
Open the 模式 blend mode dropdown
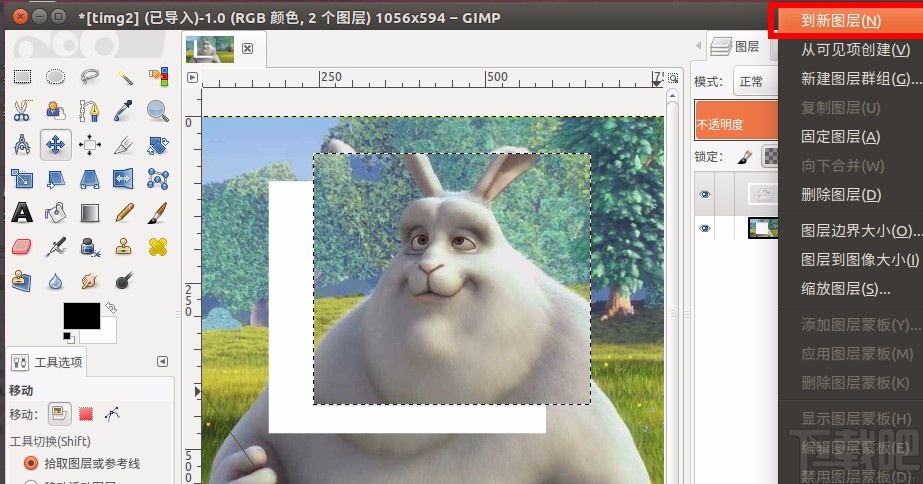(x=755, y=81)
